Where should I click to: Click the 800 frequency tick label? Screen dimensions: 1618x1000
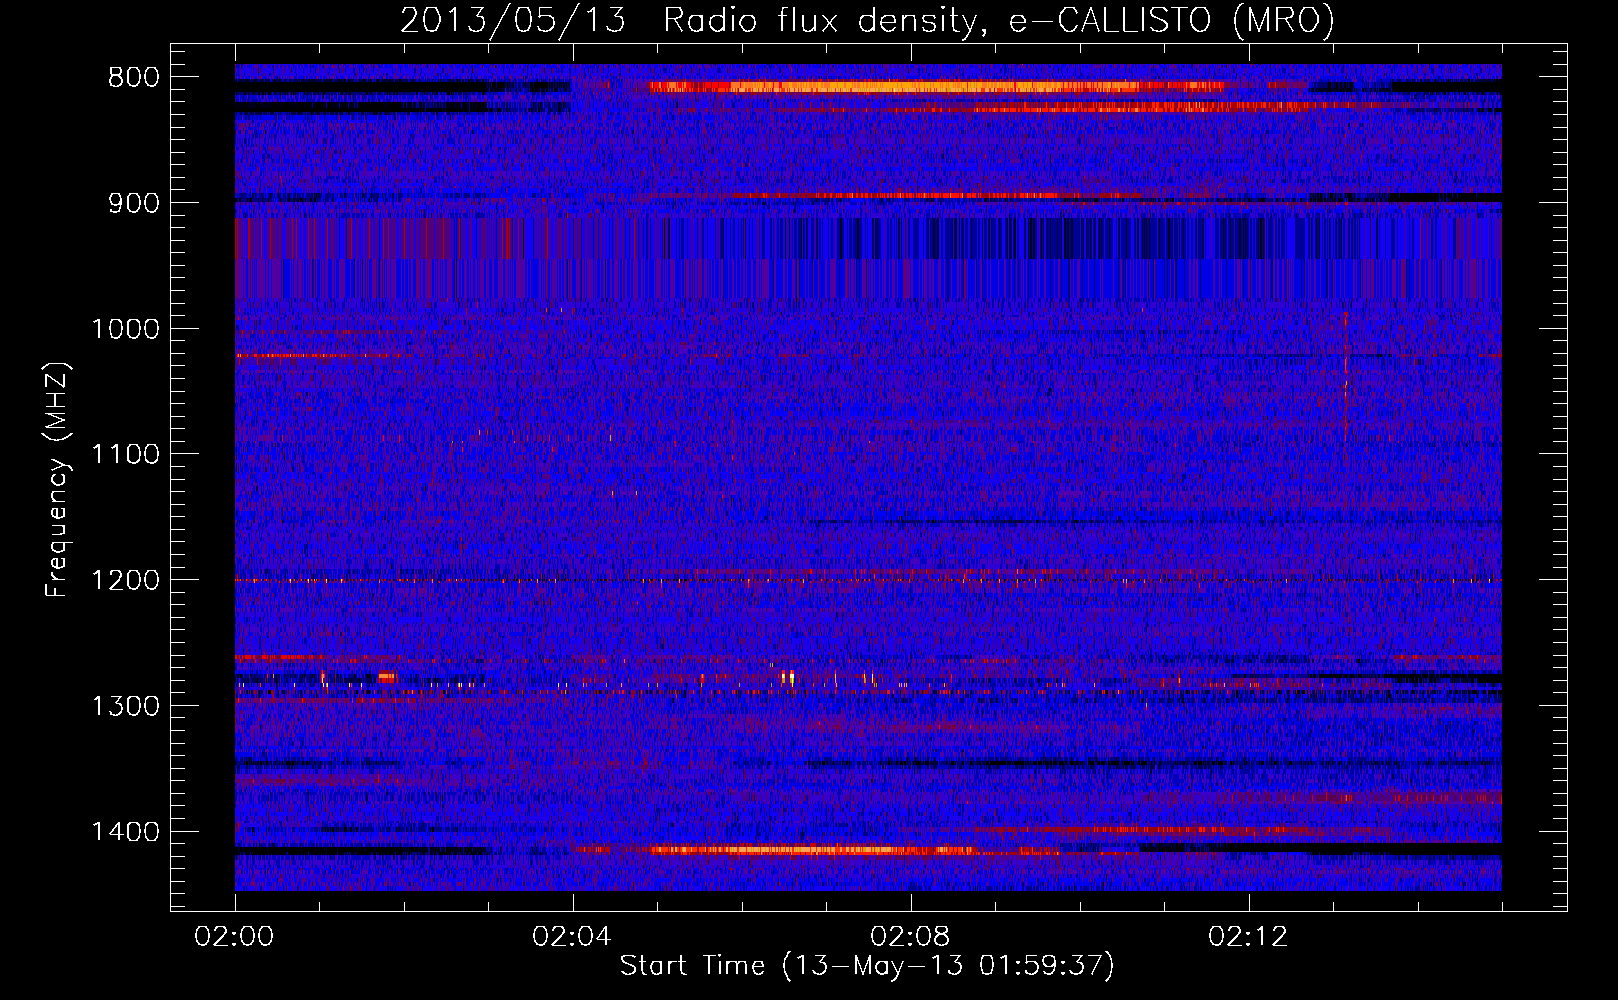134,78
